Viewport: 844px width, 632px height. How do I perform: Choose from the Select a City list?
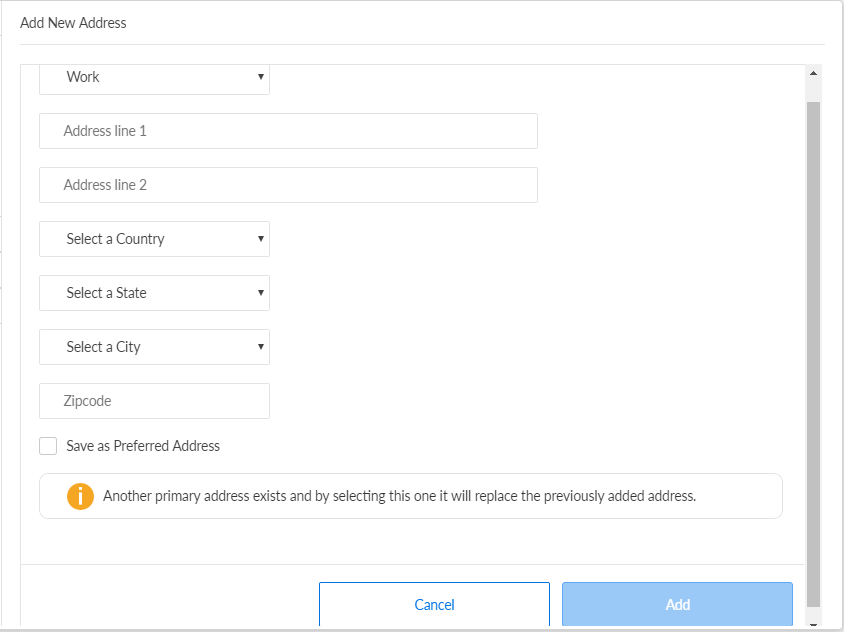(x=154, y=347)
